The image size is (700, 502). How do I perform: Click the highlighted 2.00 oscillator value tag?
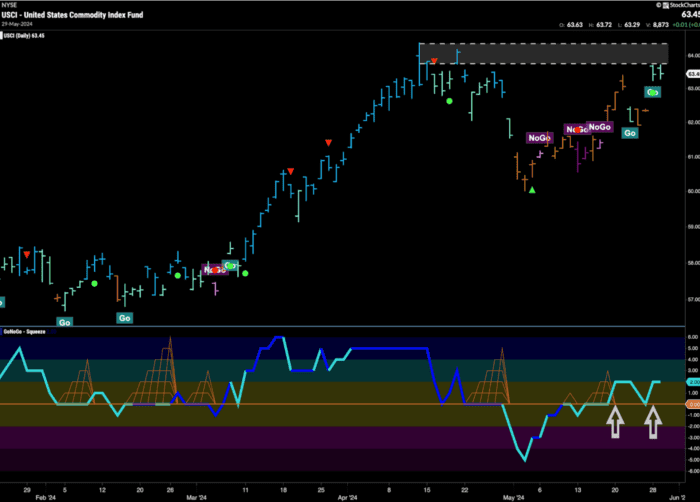tap(694, 382)
